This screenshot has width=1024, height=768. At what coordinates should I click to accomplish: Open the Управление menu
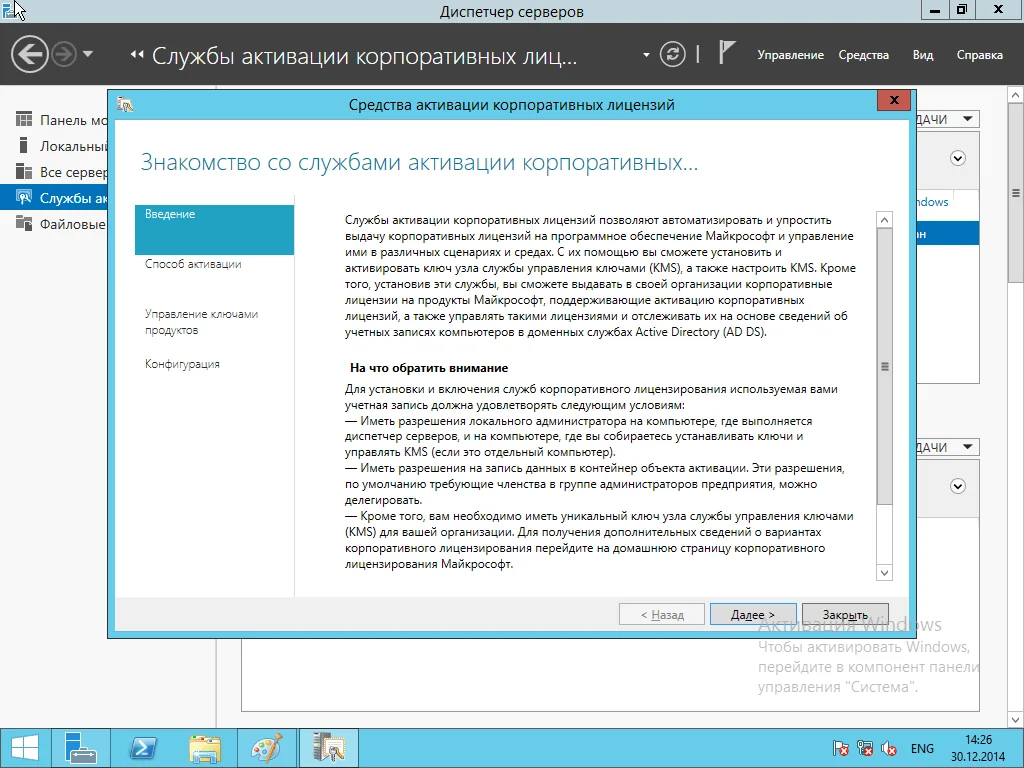point(790,55)
